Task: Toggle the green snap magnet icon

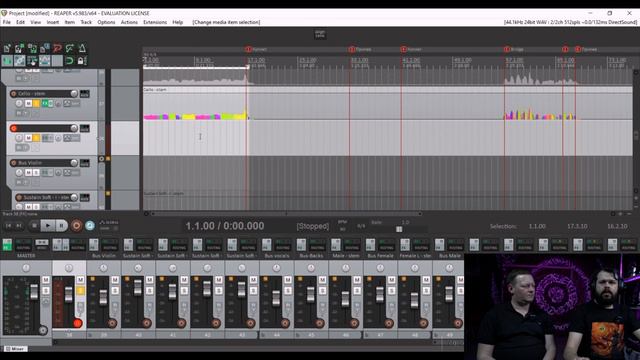Action: point(70,61)
